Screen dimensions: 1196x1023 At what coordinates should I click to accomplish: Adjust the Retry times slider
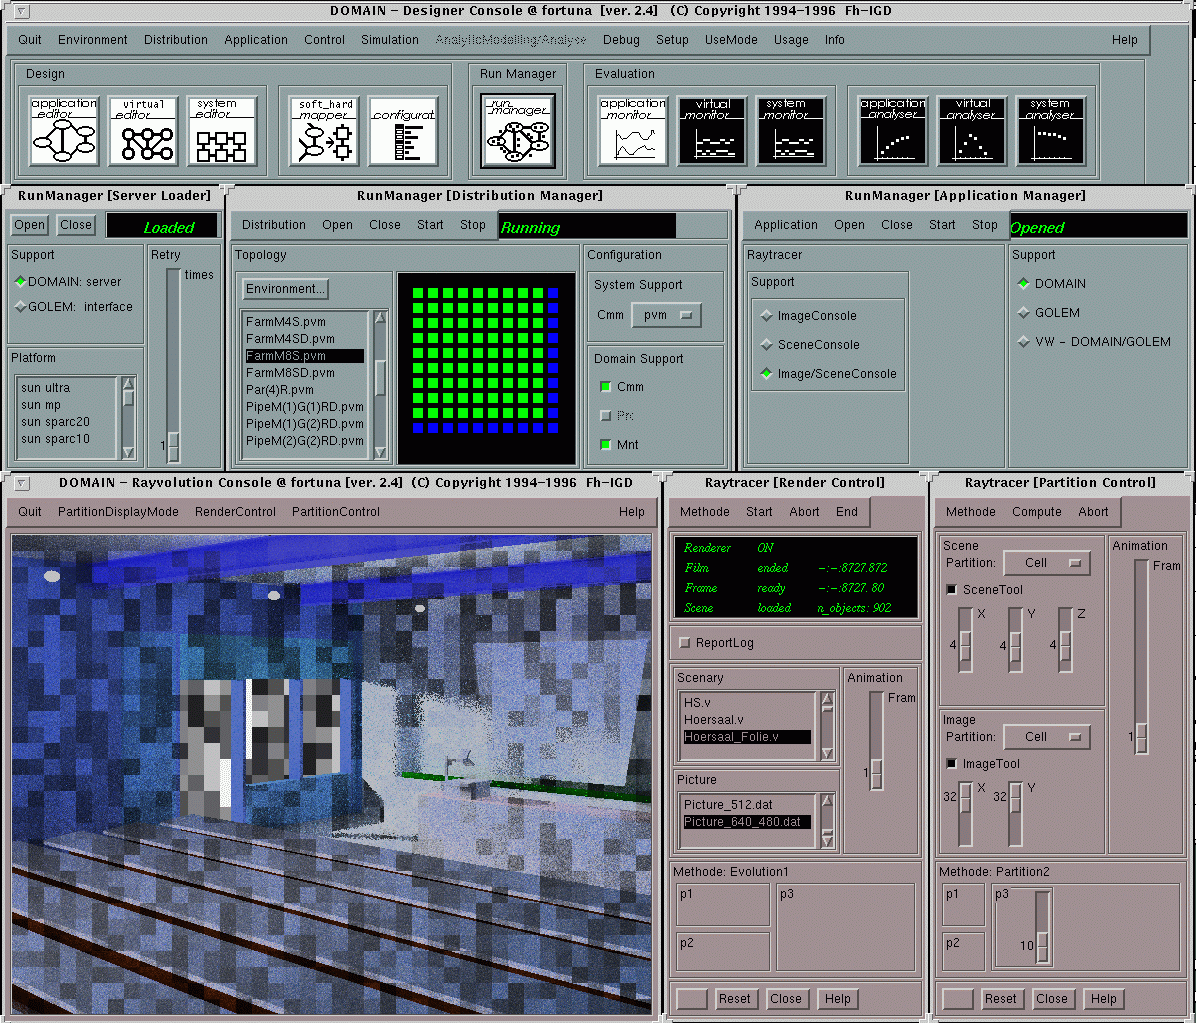point(173,444)
